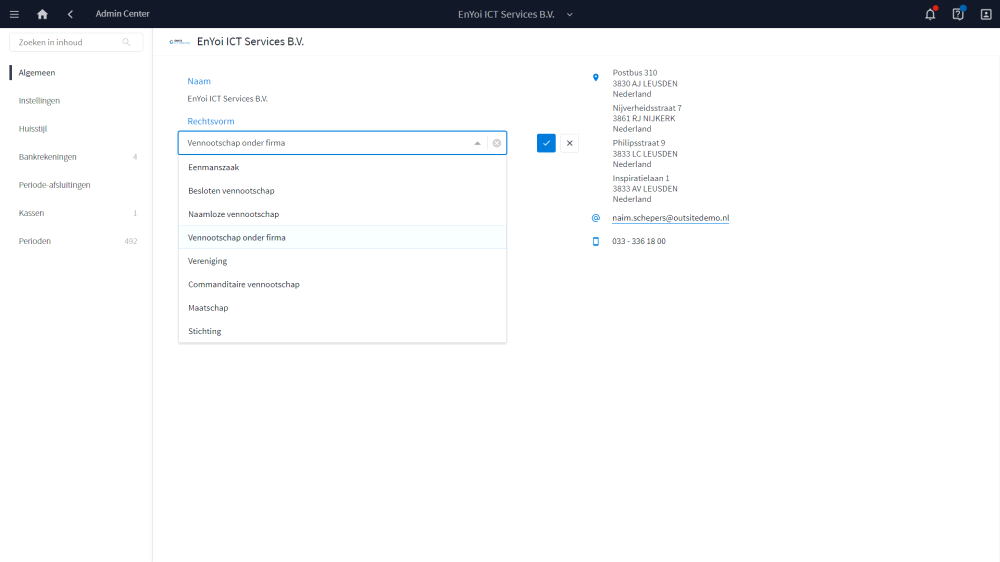Clear the Rechtsvorm field selection
This screenshot has width=1000, height=562.
[x=497, y=143]
